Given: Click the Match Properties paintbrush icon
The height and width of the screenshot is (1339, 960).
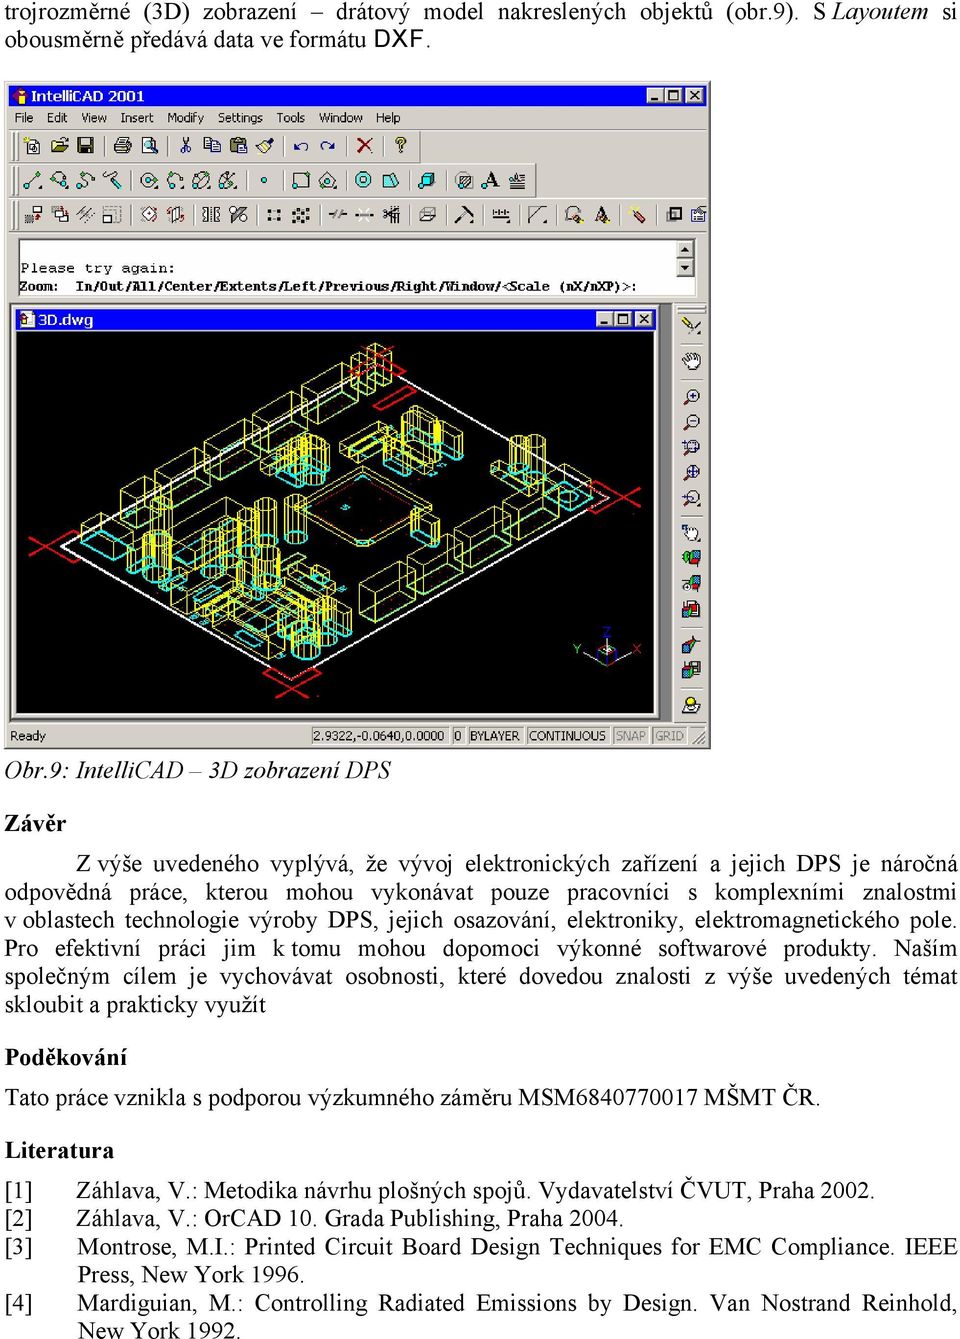Looking at the screenshot, I should (x=265, y=145).
